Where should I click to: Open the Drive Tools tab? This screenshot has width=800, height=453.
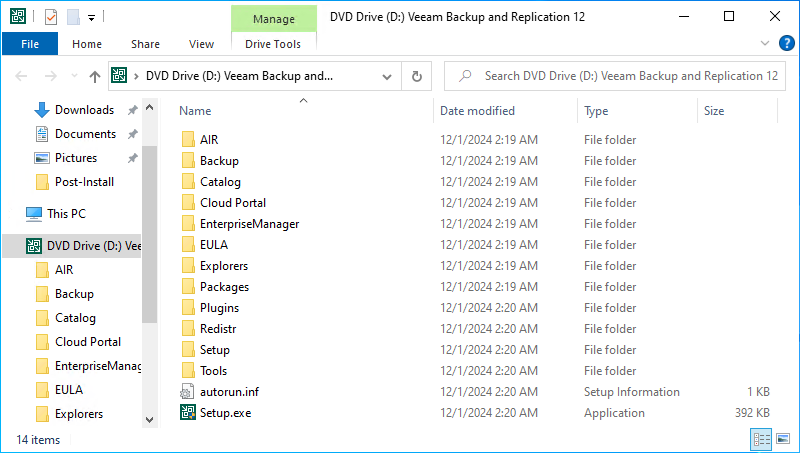(x=273, y=44)
